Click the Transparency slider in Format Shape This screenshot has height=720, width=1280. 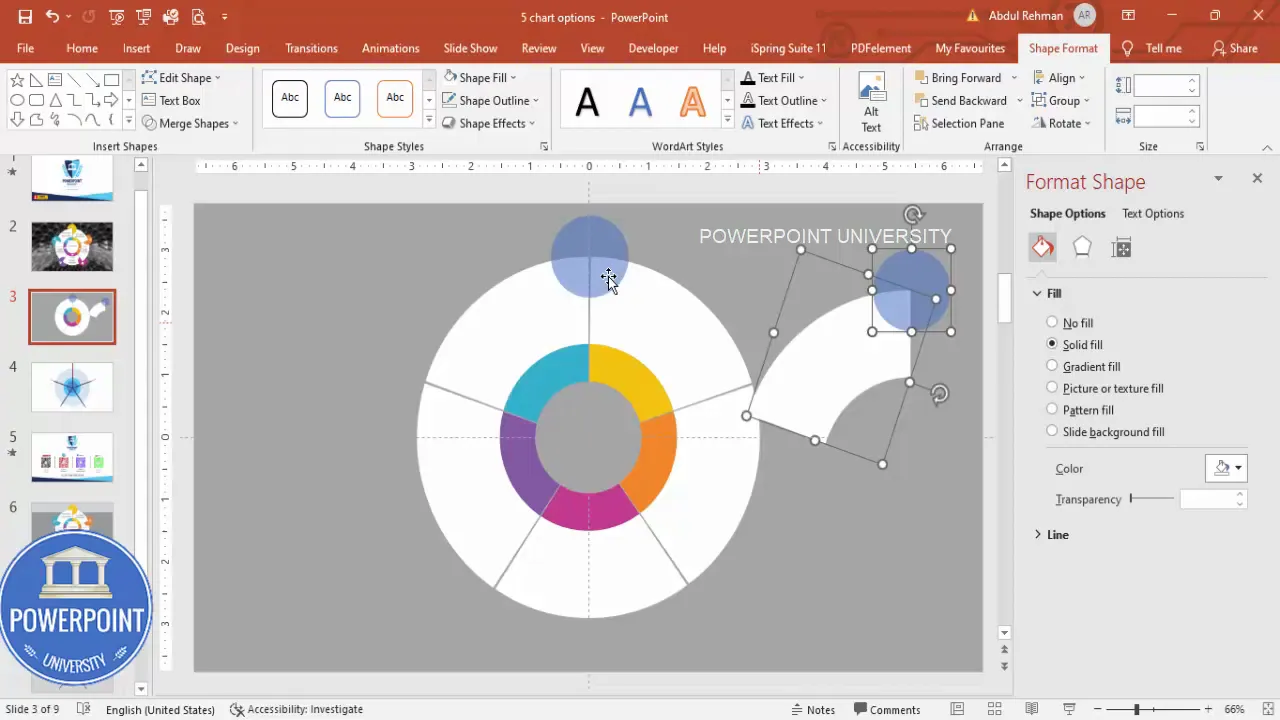coord(1151,498)
